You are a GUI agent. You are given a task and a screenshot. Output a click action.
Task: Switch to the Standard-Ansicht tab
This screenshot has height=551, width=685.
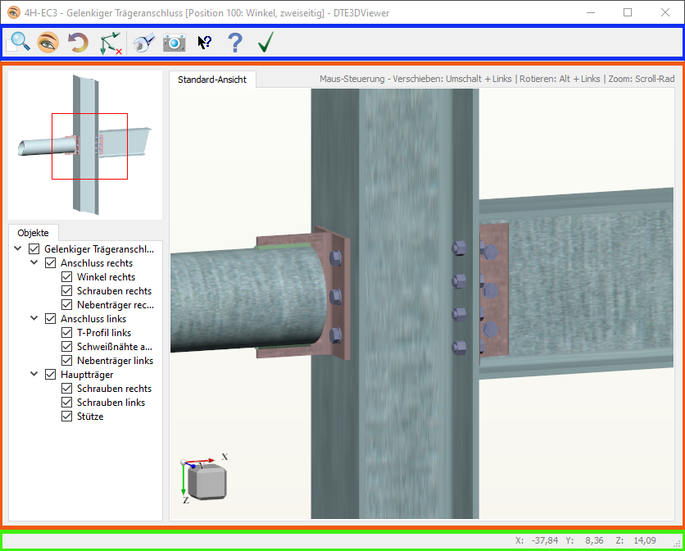(212, 79)
